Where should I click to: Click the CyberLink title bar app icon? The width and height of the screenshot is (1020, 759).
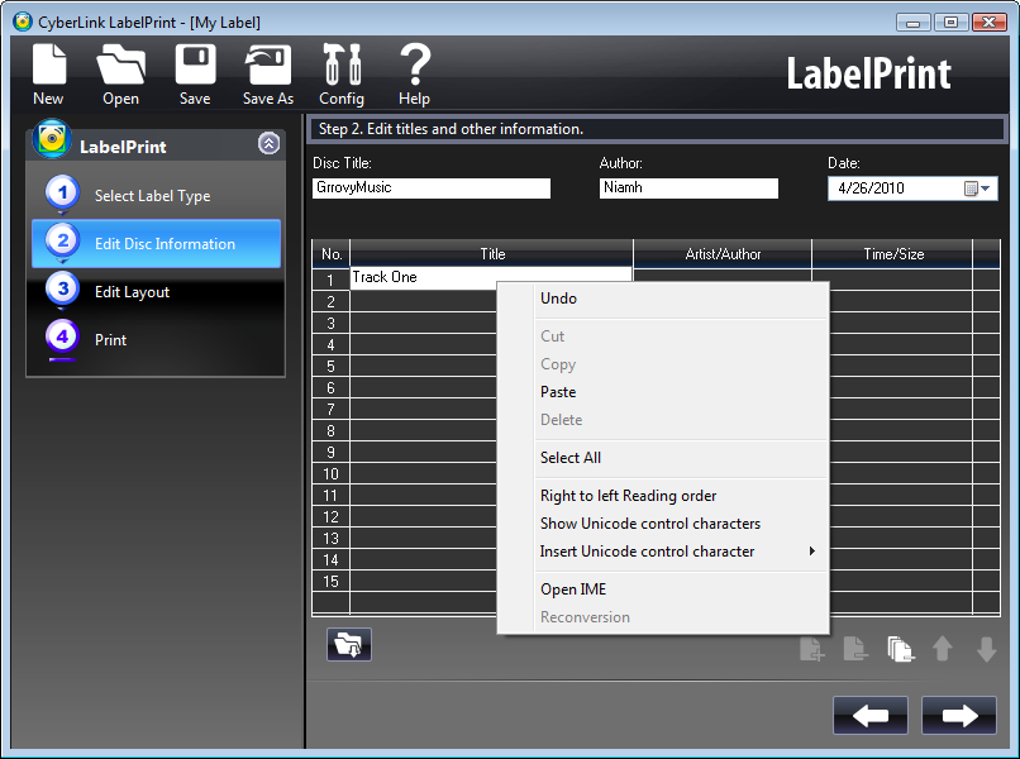pyautogui.click(x=23, y=21)
